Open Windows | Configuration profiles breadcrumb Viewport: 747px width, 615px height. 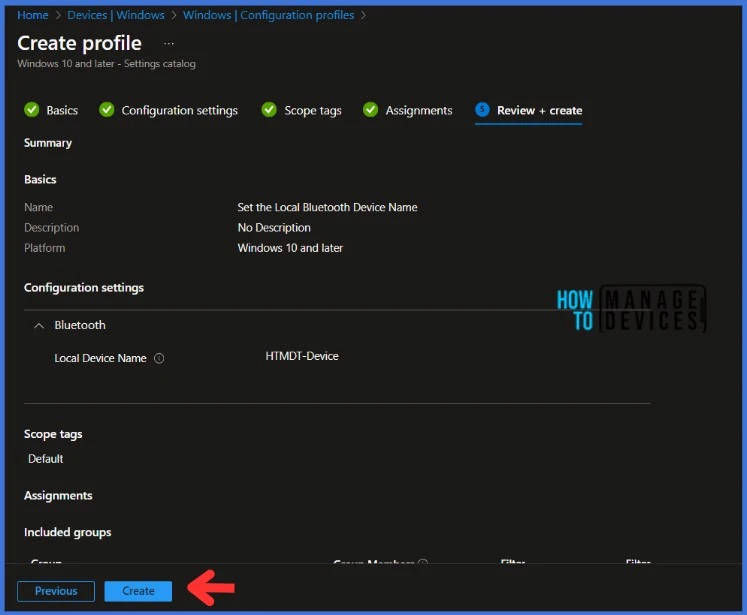pyautogui.click(x=269, y=15)
